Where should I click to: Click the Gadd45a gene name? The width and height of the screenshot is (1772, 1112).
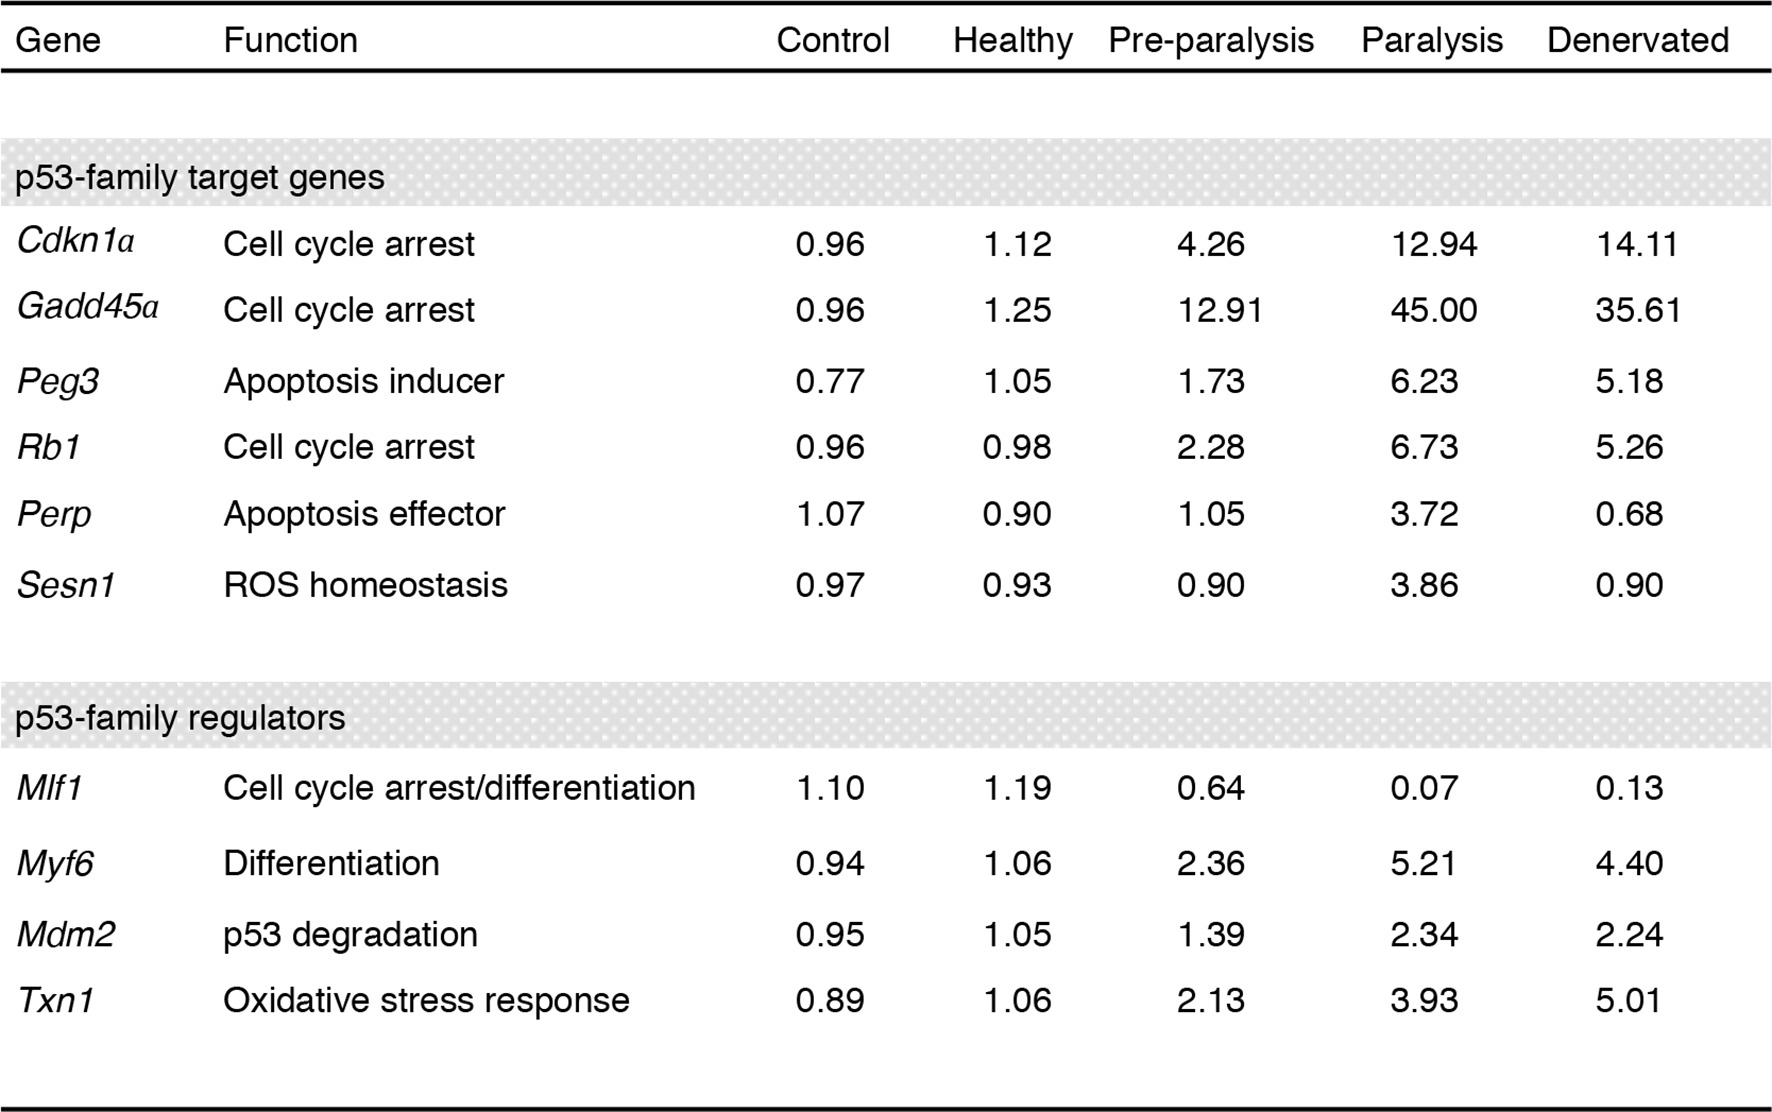coord(88,308)
